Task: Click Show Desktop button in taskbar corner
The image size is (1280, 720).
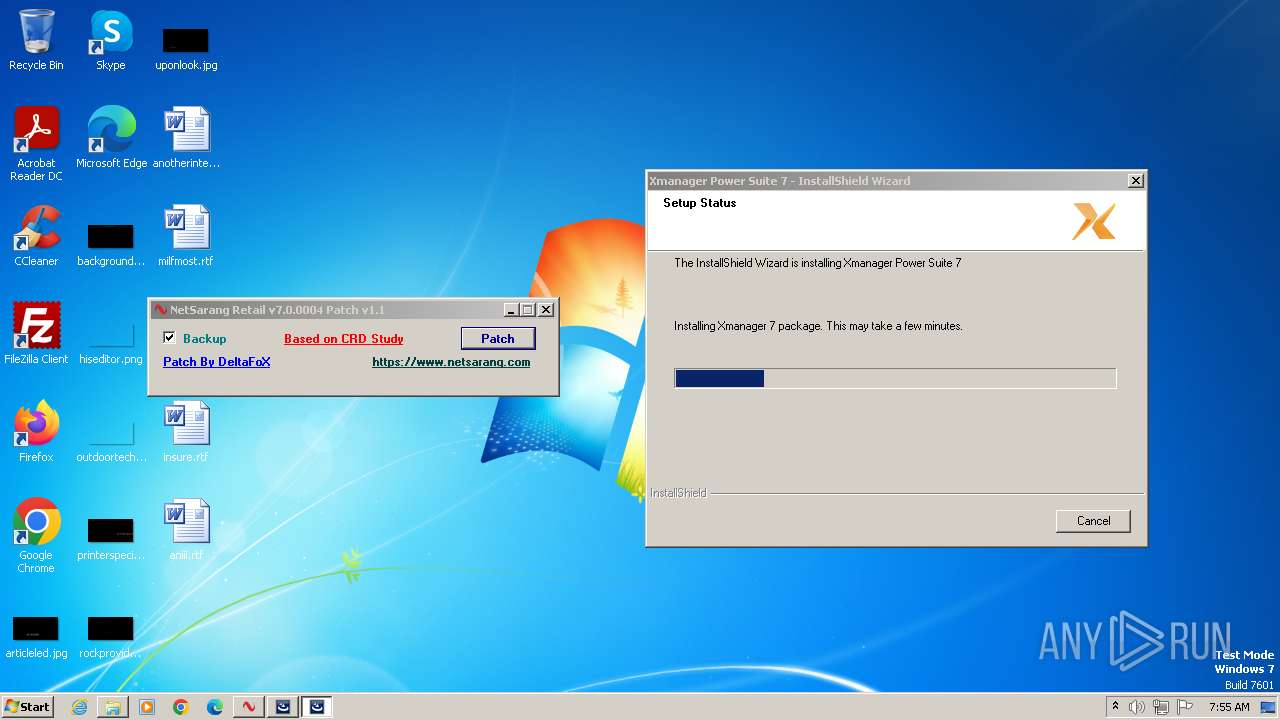Action: 1268,707
